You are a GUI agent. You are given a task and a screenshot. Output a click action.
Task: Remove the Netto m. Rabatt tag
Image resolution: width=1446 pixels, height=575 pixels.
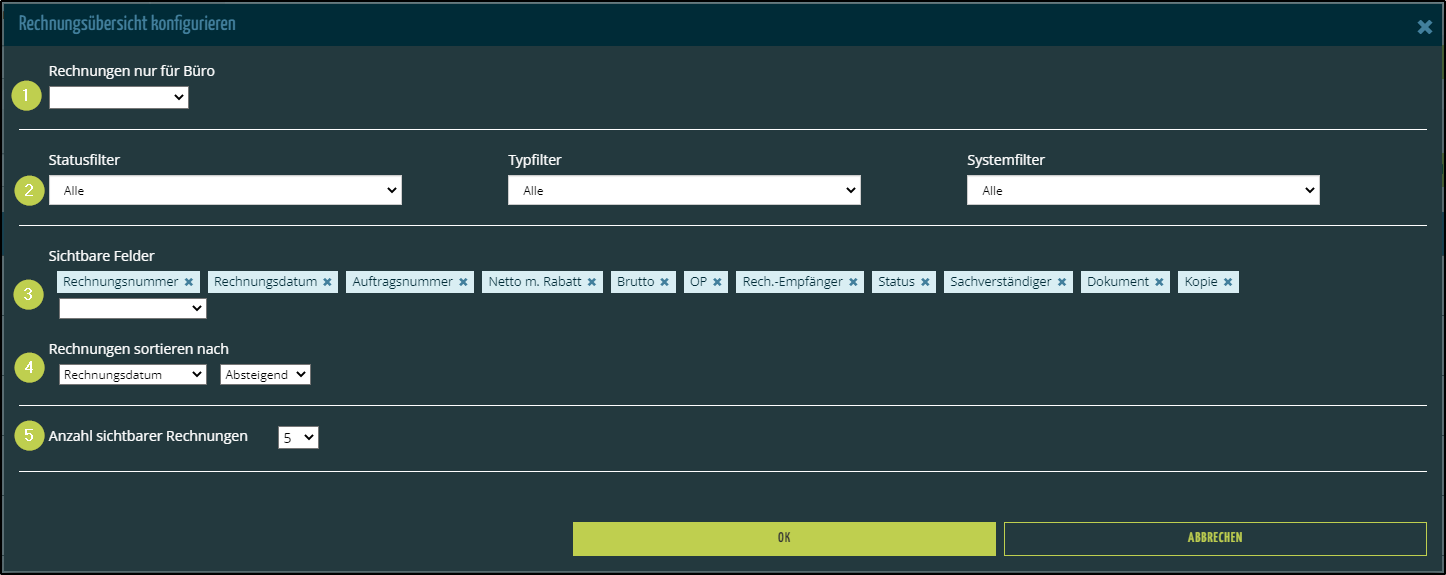coord(592,282)
